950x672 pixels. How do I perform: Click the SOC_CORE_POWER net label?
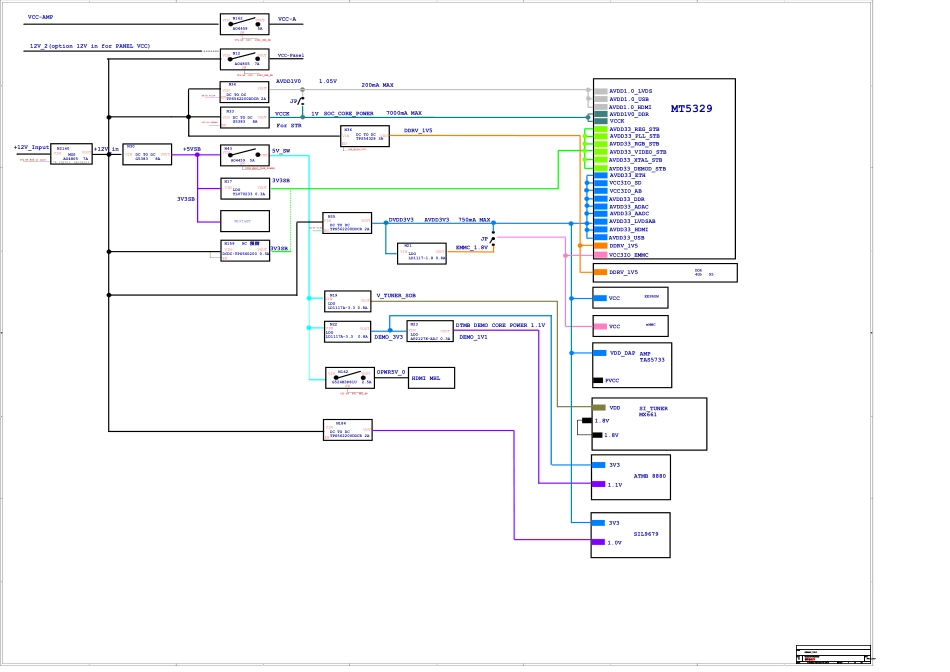coord(348,114)
